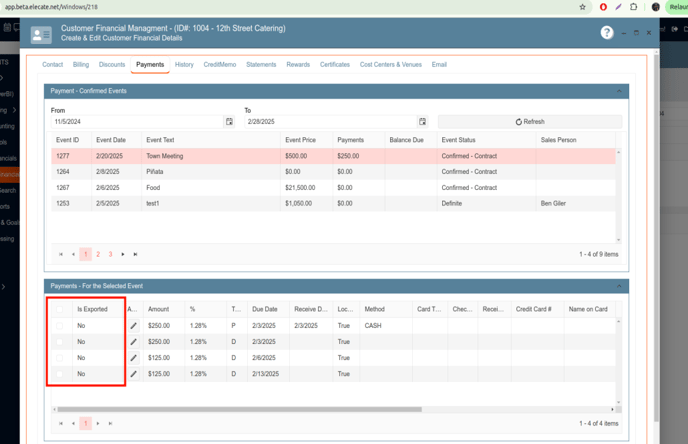Screen dimensions: 688x444
Task: Open the From date calendar picker
Action: (x=229, y=122)
